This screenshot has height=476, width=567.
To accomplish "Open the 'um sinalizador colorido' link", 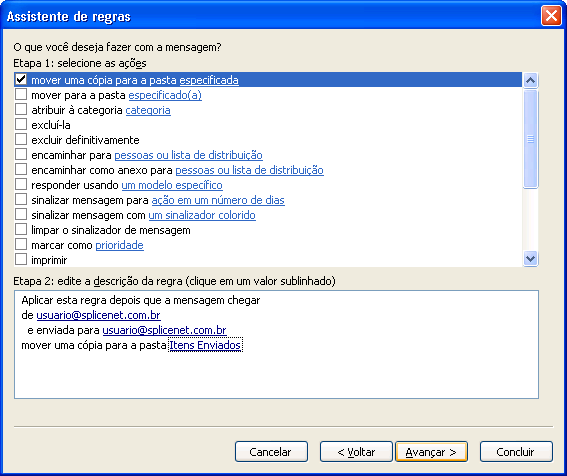I will click(202, 215).
